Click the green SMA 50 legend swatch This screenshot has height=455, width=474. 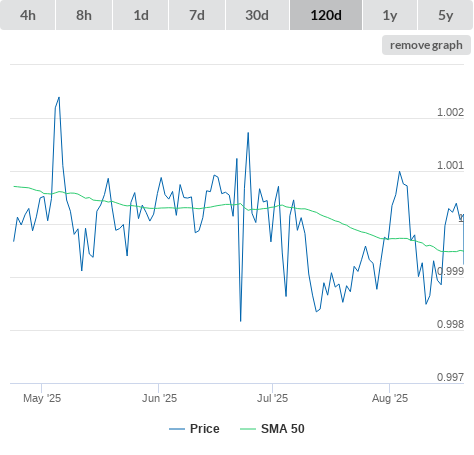[x=248, y=429]
